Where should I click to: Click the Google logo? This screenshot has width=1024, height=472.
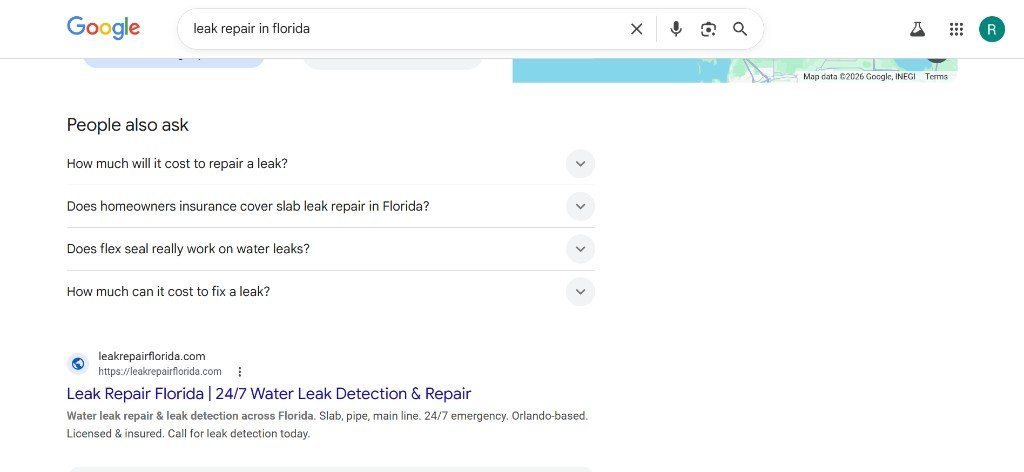[x=103, y=28]
